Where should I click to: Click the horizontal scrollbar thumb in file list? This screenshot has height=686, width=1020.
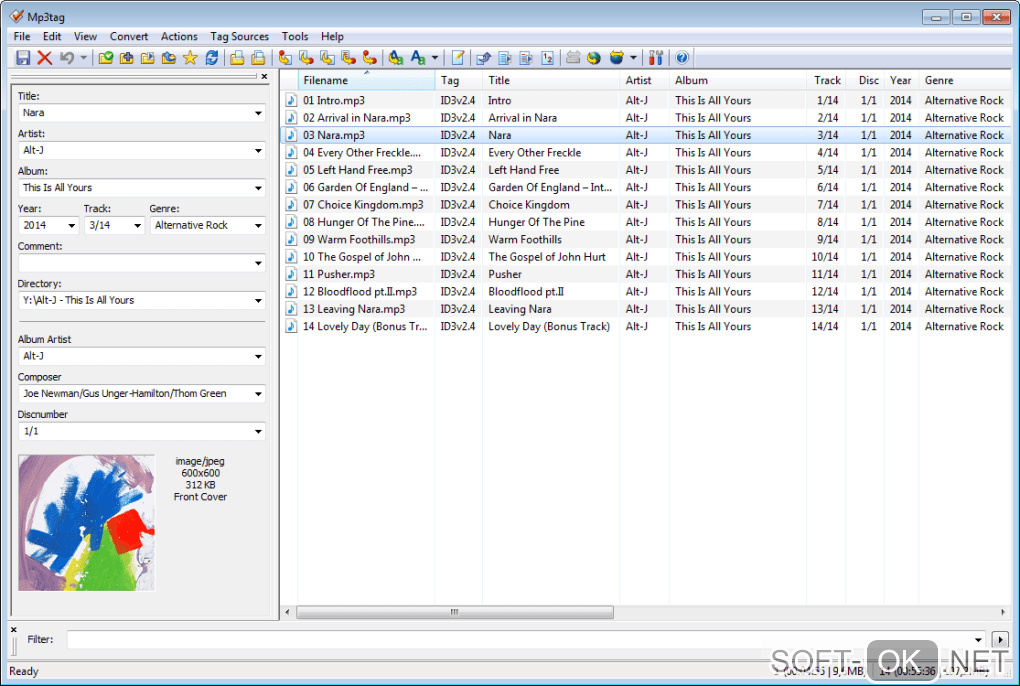click(x=455, y=612)
